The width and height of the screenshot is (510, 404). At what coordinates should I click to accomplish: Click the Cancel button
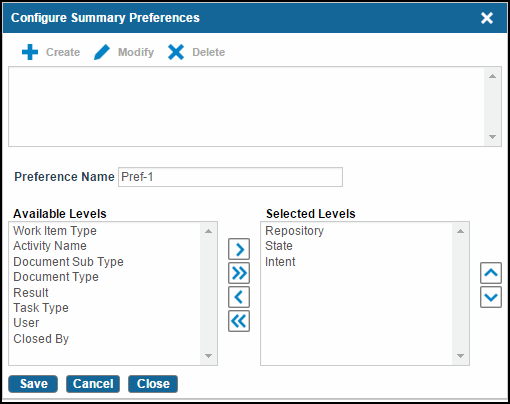[x=93, y=384]
